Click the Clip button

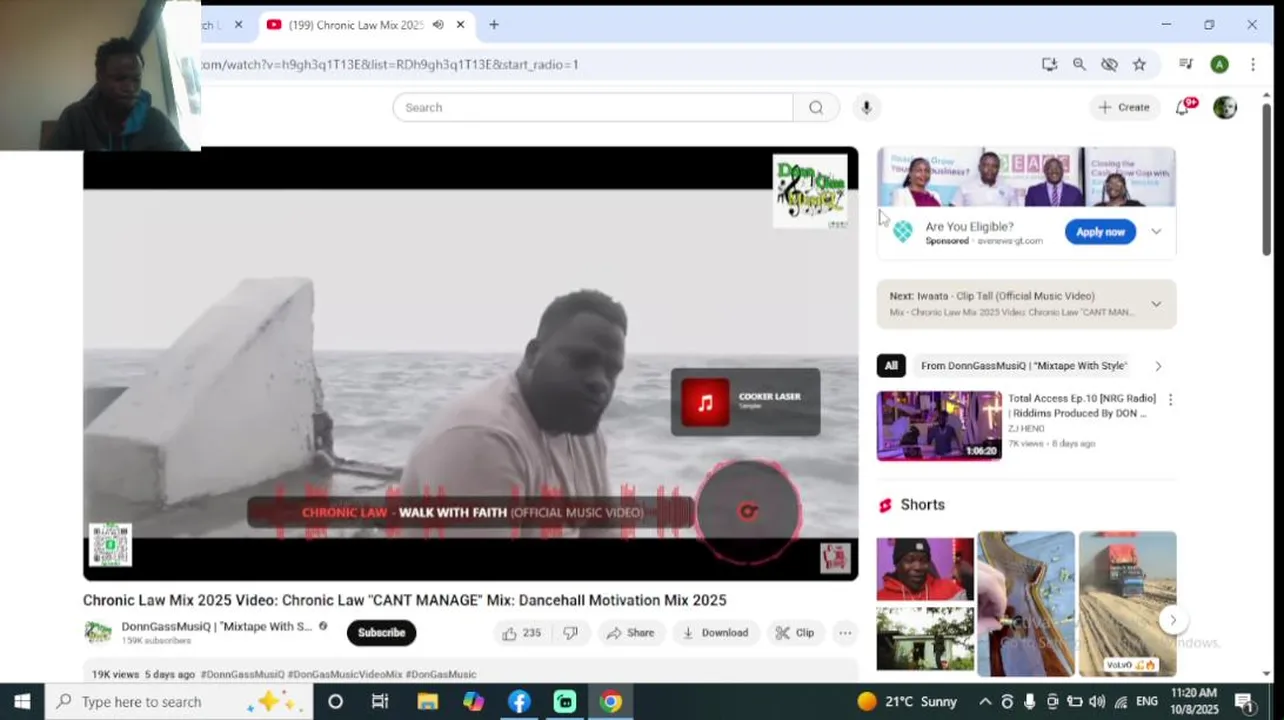click(795, 633)
